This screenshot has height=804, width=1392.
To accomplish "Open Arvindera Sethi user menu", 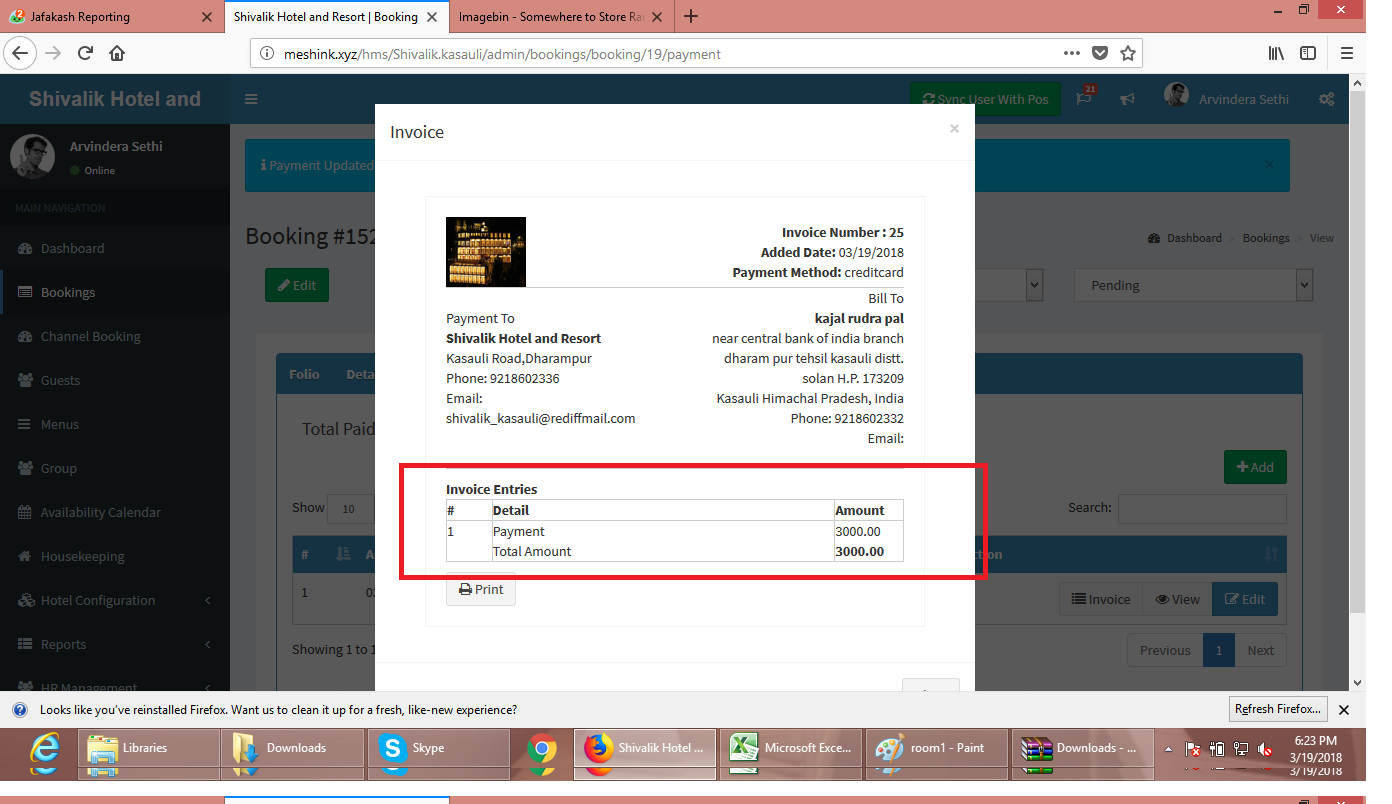I will tap(1227, 98).
